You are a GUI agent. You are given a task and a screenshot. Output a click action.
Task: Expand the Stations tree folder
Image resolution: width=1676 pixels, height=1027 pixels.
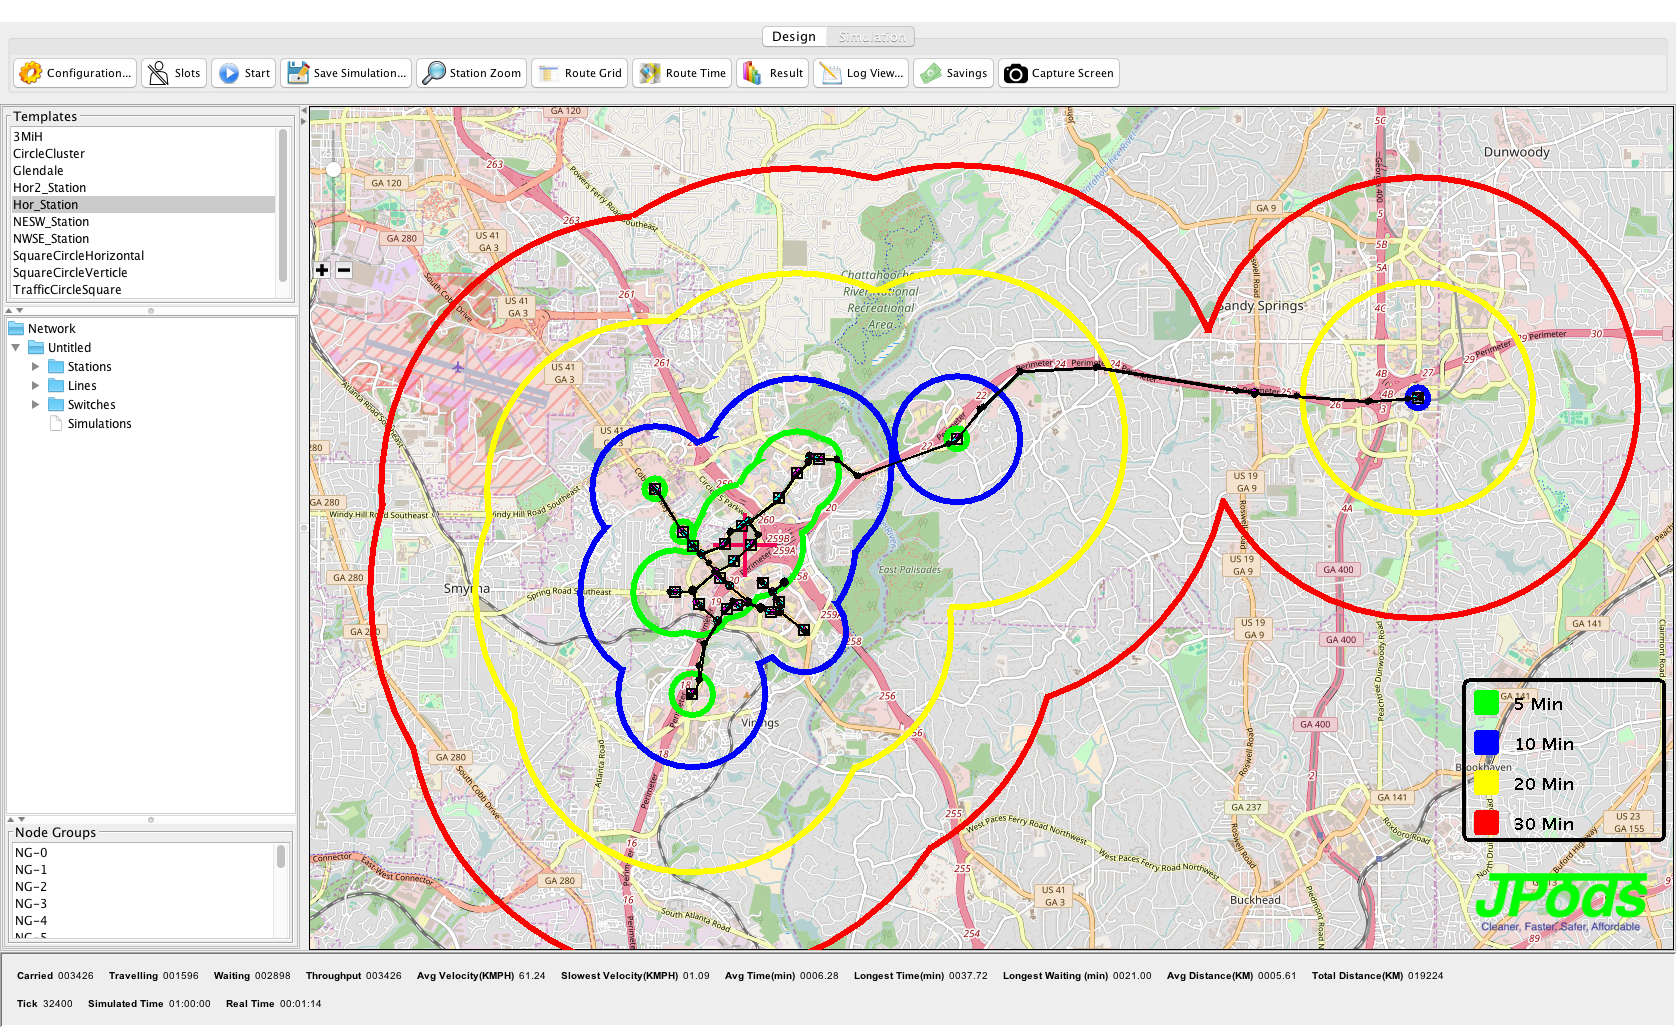point(36,367)
